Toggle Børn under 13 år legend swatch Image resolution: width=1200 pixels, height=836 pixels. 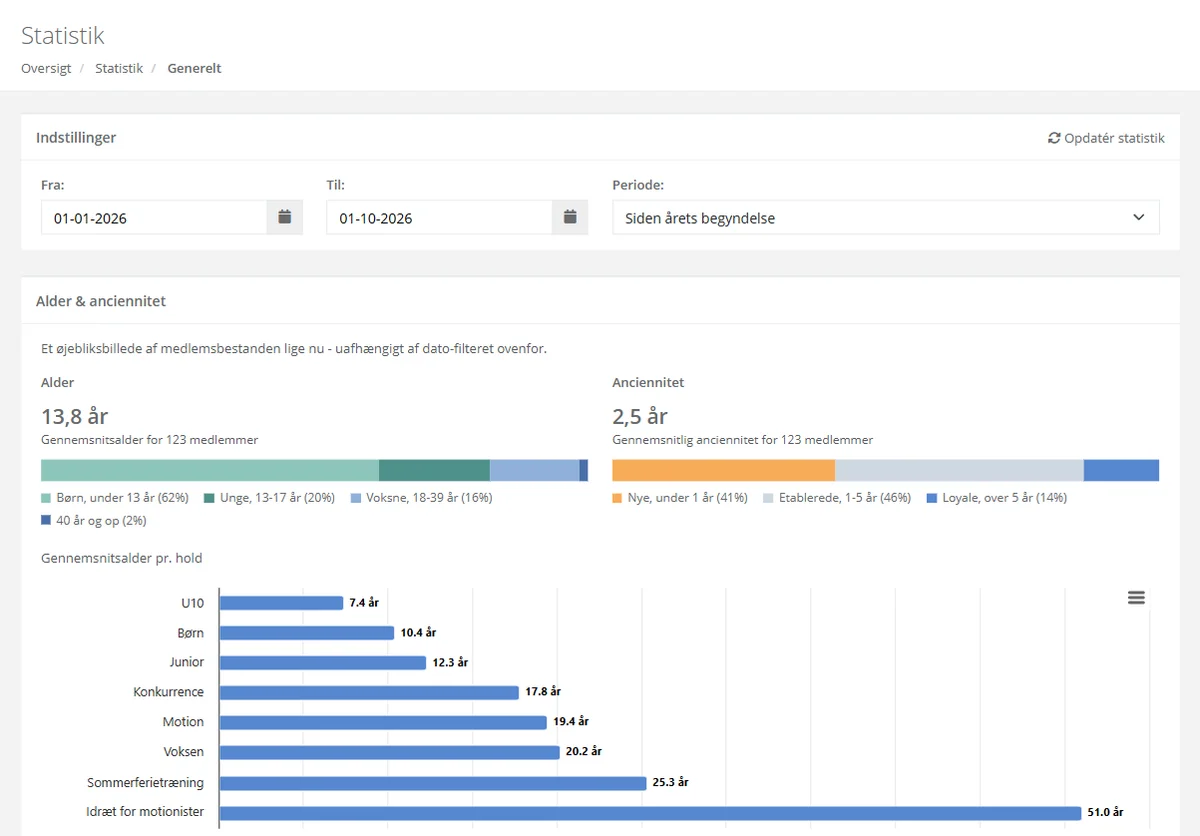coord(46,498)
